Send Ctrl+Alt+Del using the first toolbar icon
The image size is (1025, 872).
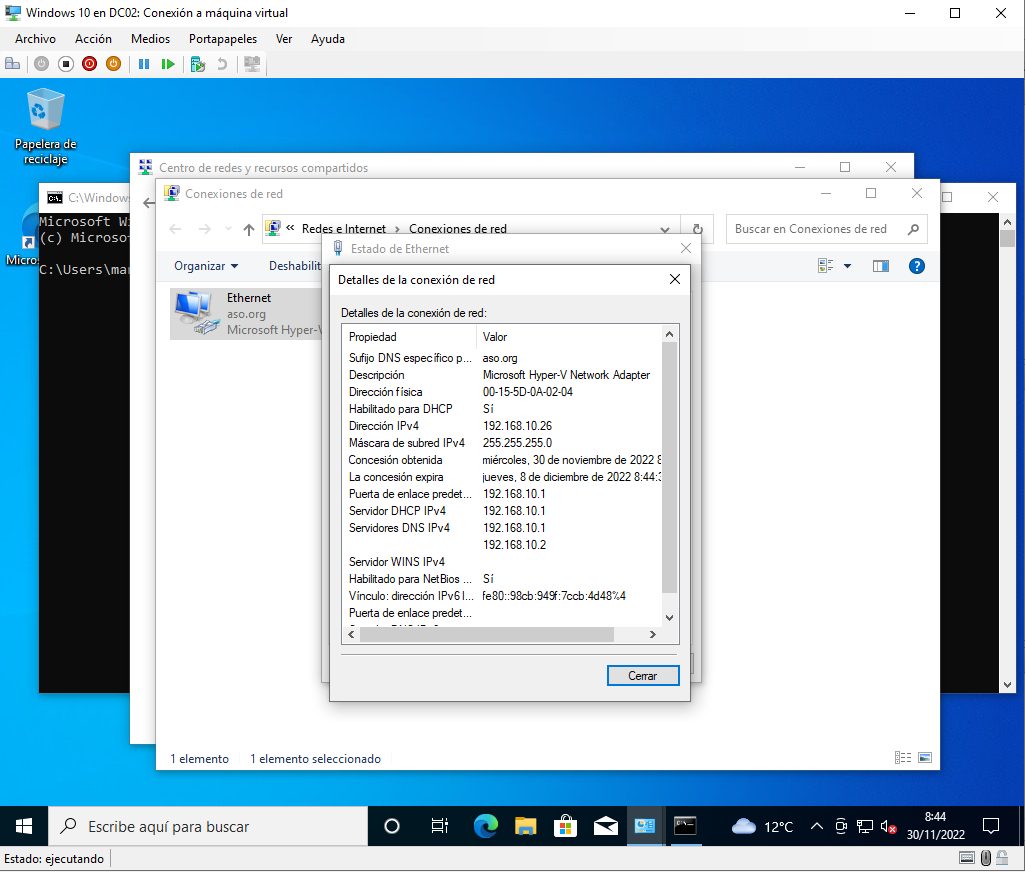point(13,64)
